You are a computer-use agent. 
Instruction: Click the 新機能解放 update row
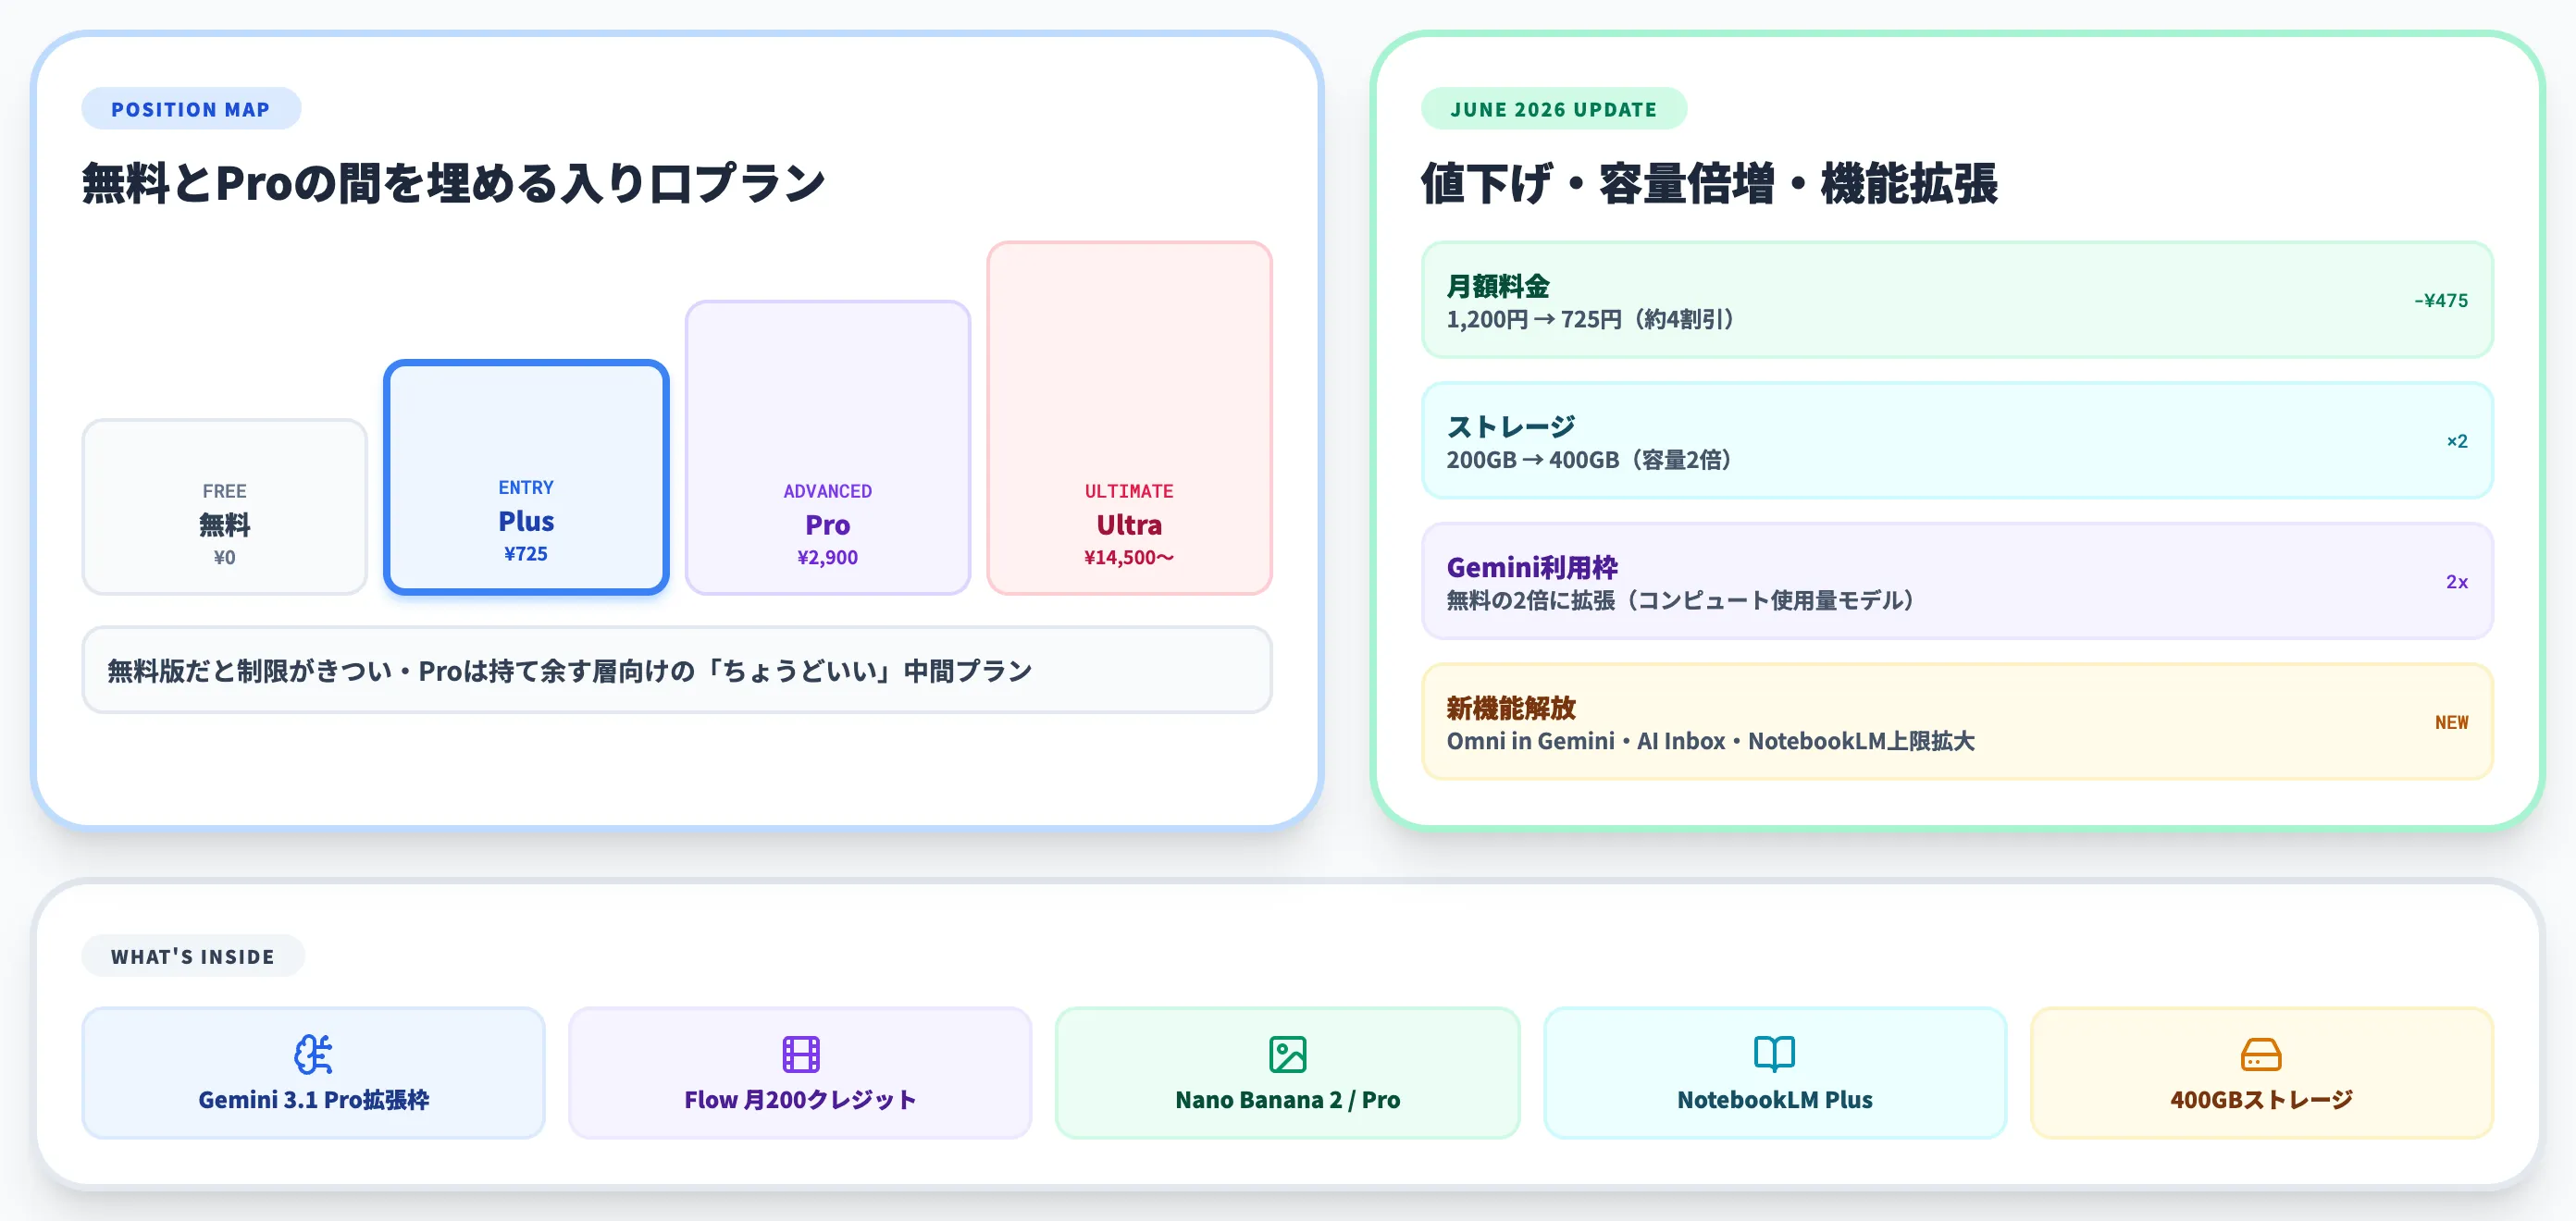click(x=1957, y=722)
